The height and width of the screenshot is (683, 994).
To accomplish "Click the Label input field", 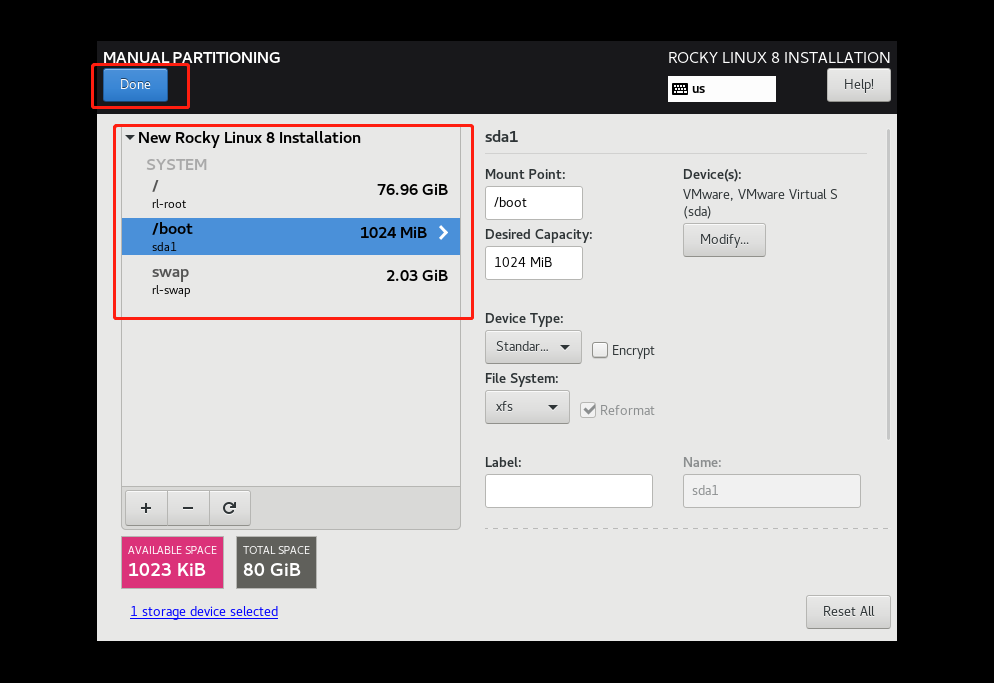I will point(569,491).
